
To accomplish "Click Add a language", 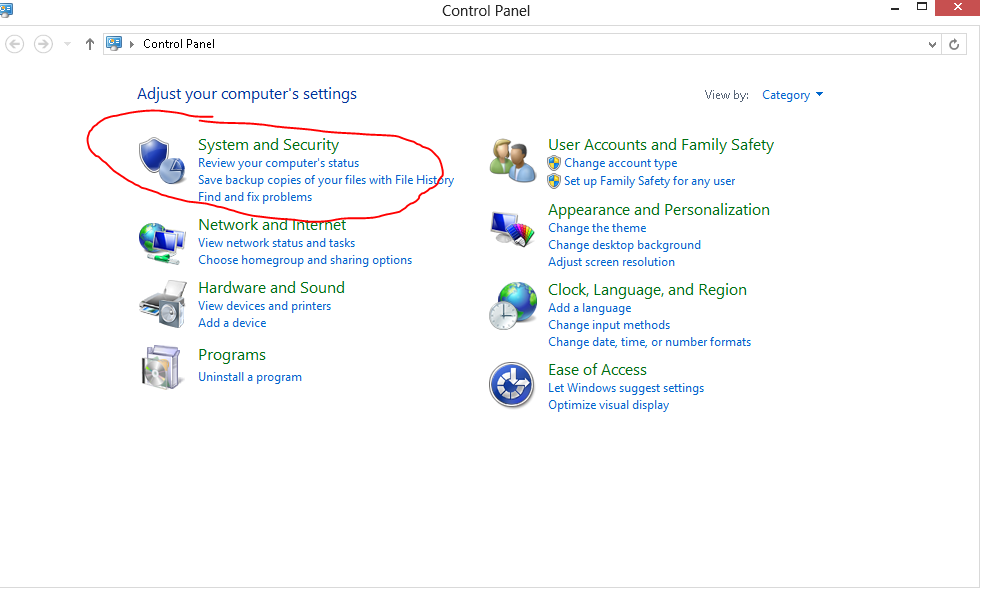I will click(589, 308).
